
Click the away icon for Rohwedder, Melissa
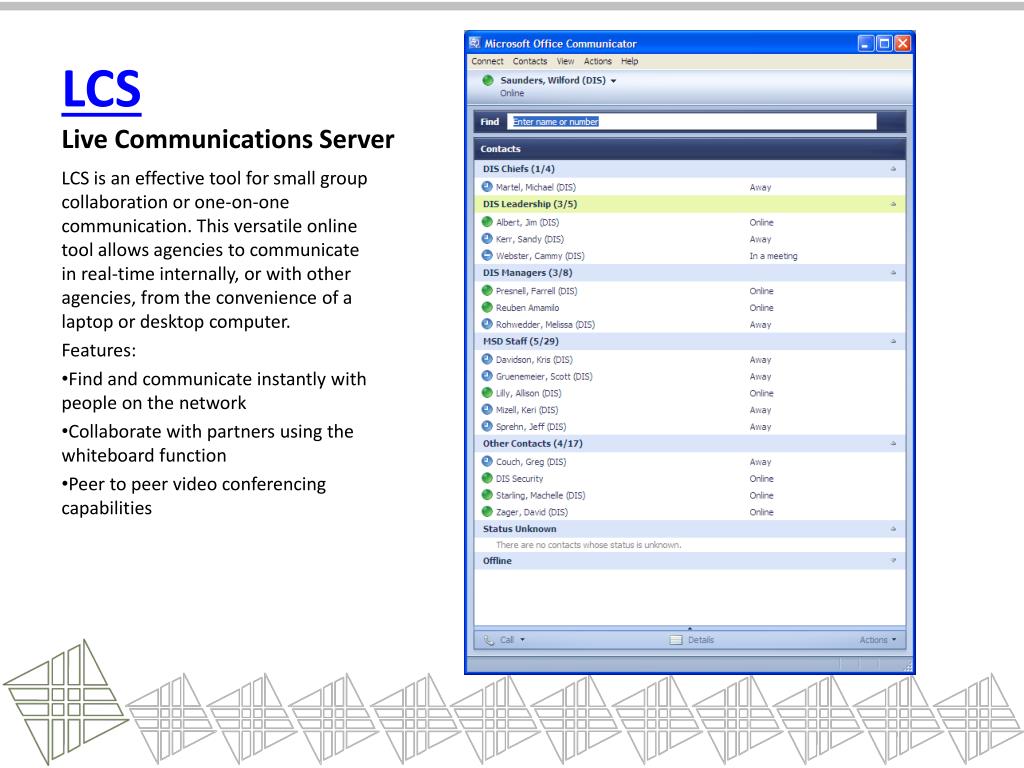(x=487, y=325)
